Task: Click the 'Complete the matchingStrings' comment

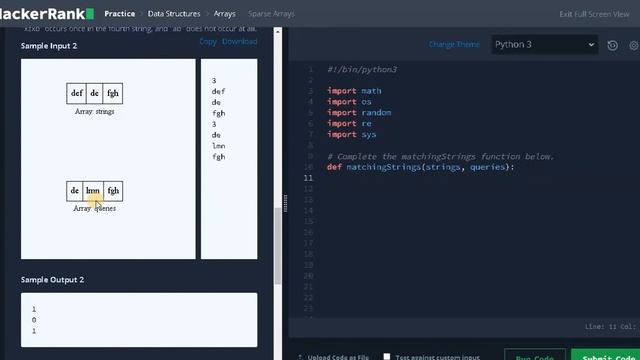Action: [440, 156]
